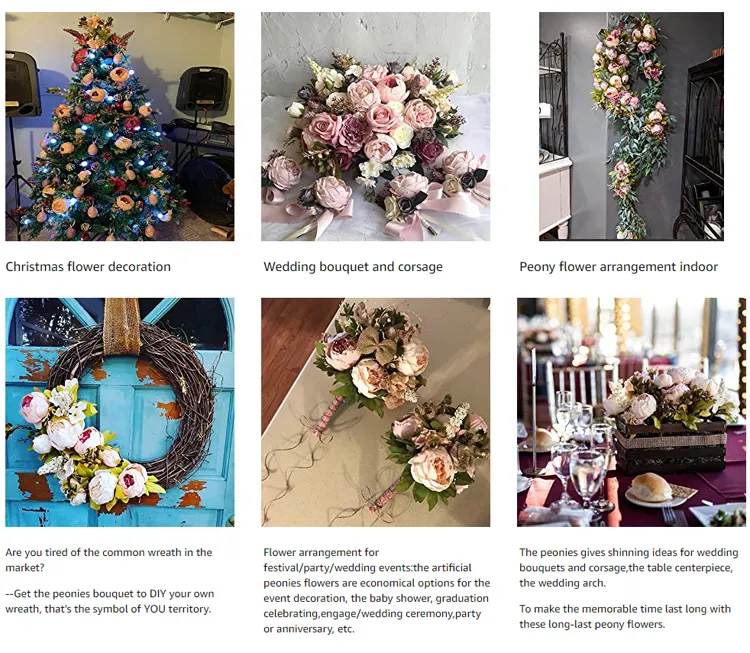Click the "Are you tired of the common wreath" text
This screenshot has width=750, height=653.
(x=109, y=560)
